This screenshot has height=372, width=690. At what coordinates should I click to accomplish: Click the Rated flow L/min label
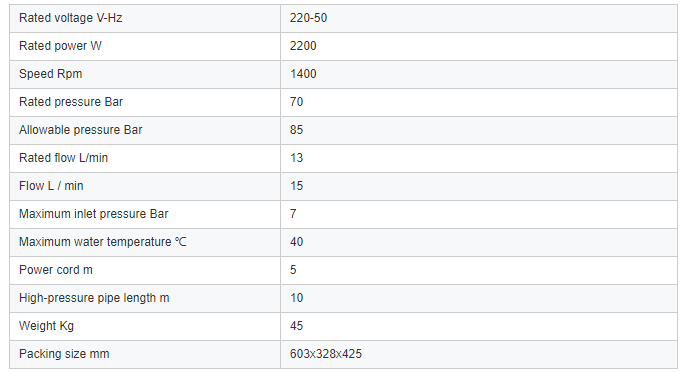point(63,158)
